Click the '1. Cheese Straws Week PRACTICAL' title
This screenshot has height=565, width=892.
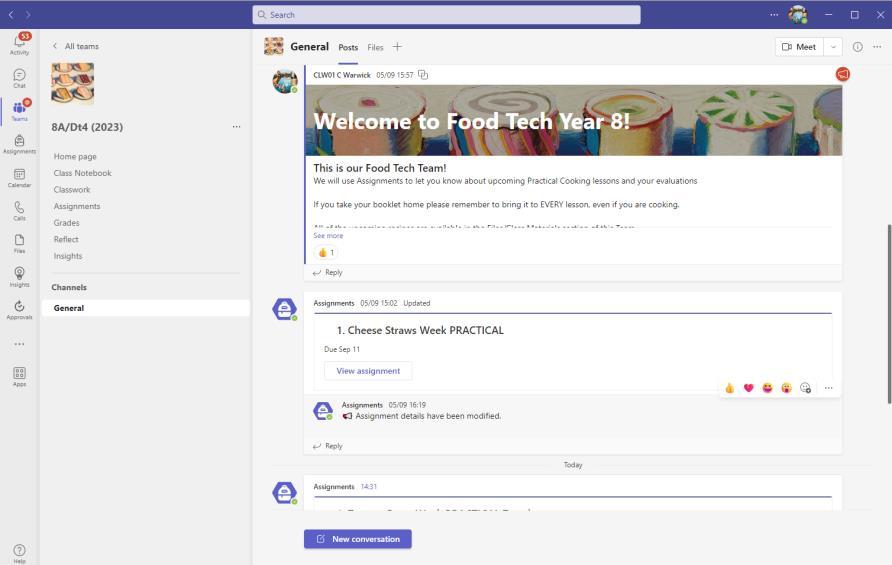click(420, 330)
